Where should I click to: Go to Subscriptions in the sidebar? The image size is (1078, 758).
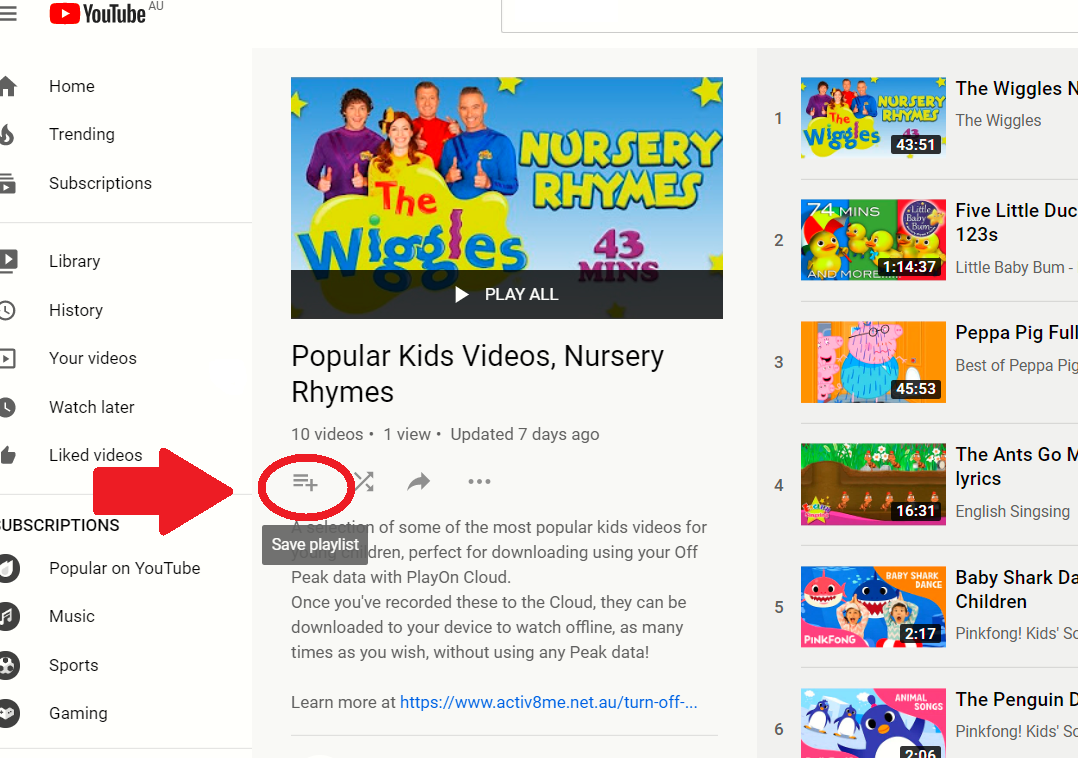tap(100, 183)
